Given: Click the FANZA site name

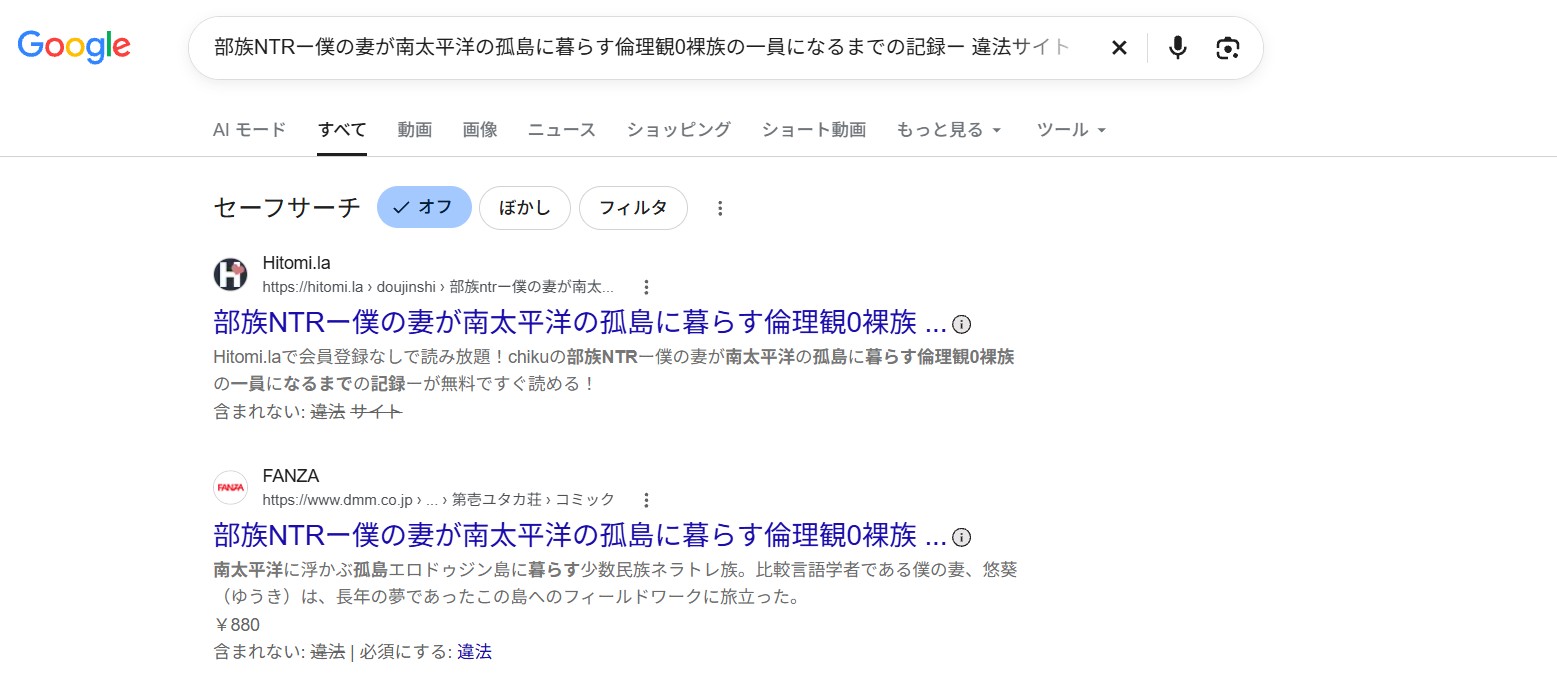Looking at the screenshot, I should (x=290, y=476).
